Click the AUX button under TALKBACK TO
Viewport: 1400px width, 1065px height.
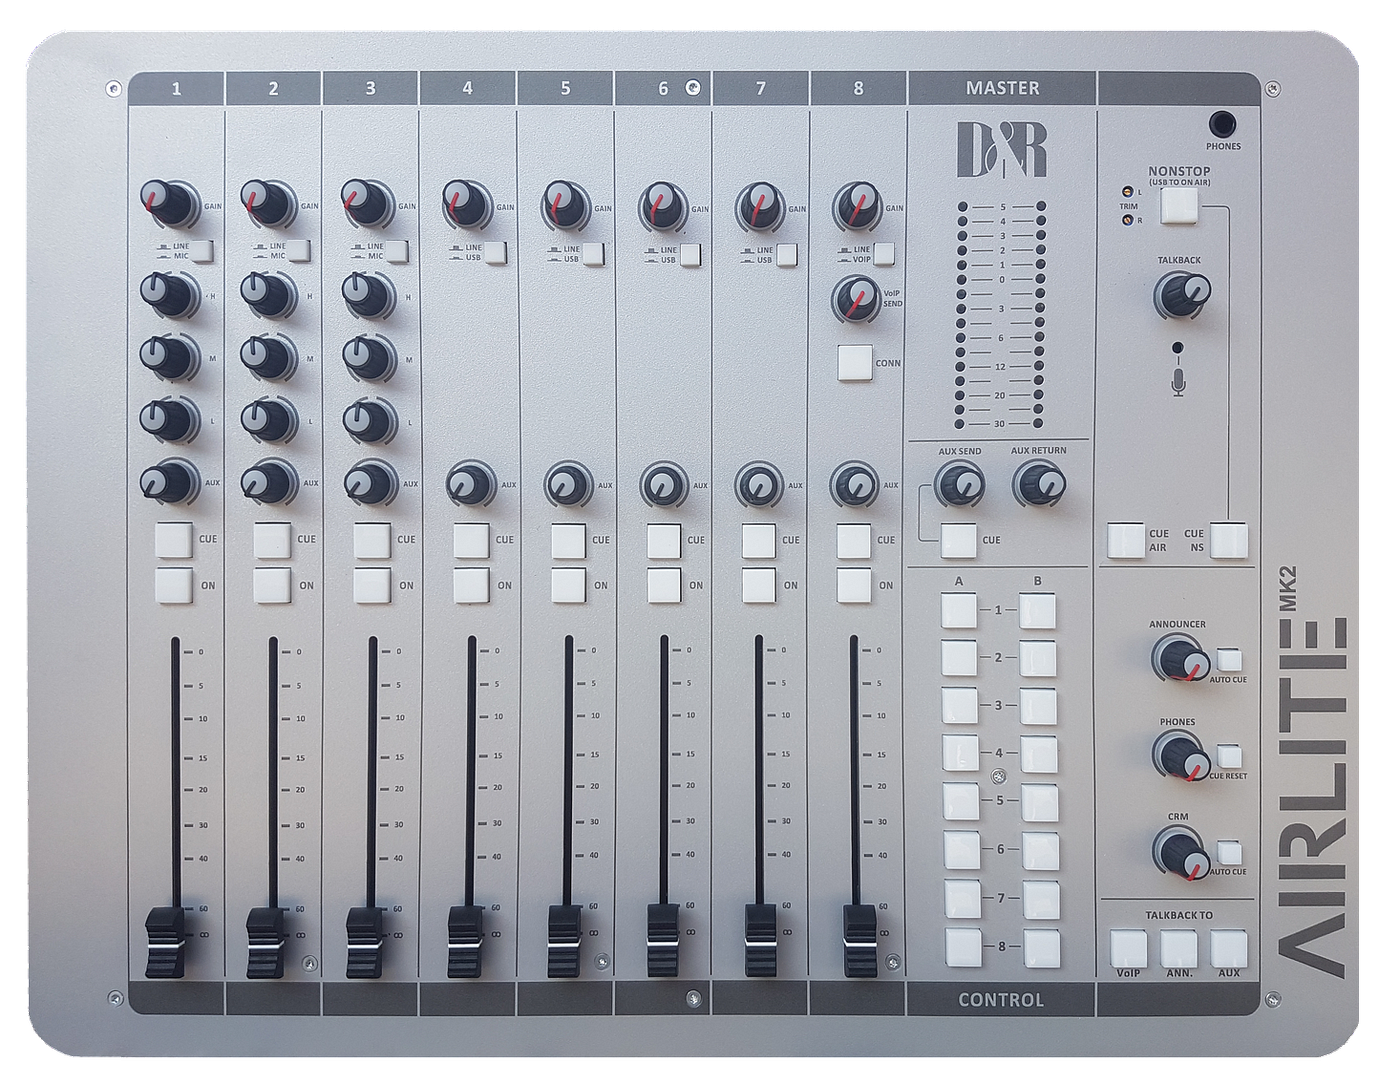[1229, 947]
